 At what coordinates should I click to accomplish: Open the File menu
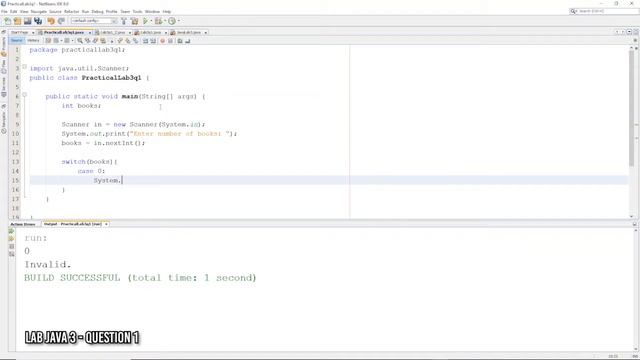click(4, 11)
